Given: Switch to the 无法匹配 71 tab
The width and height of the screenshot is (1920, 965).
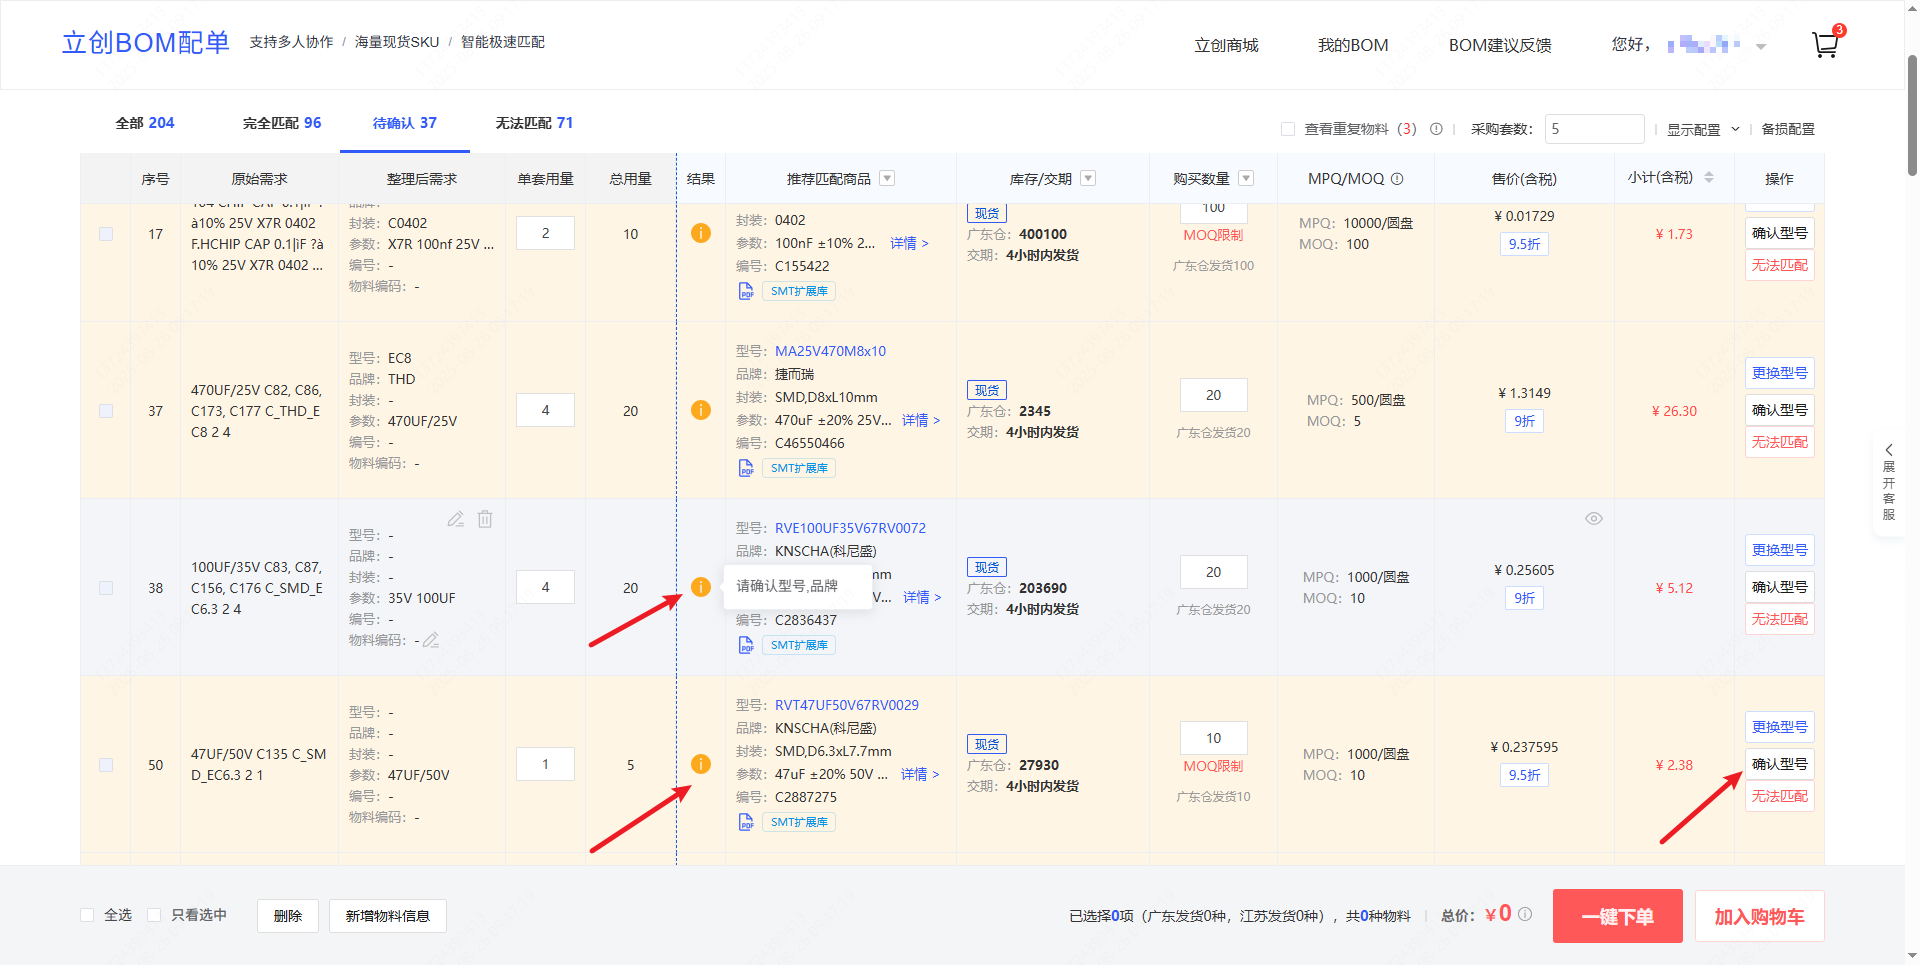Looking at the screenshot, I should coord(534,123).
